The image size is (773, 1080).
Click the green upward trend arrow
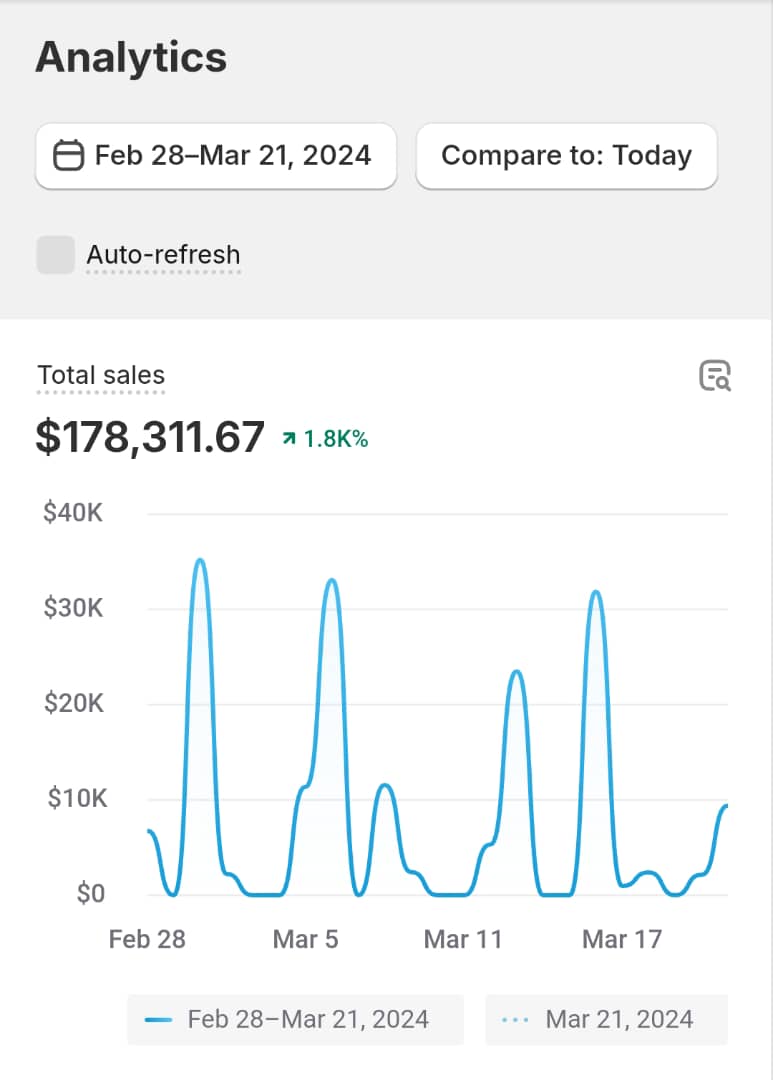[x=290, y=439]
